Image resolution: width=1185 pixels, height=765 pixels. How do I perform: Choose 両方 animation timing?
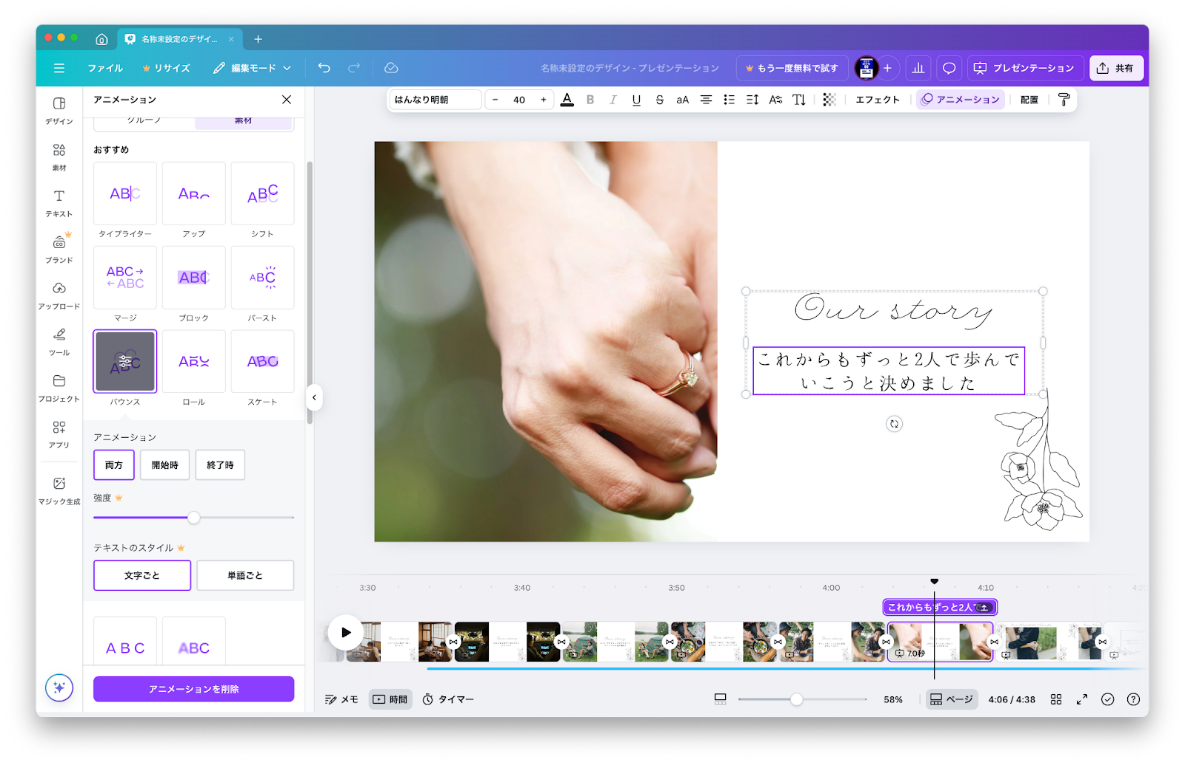pos(114,465)
